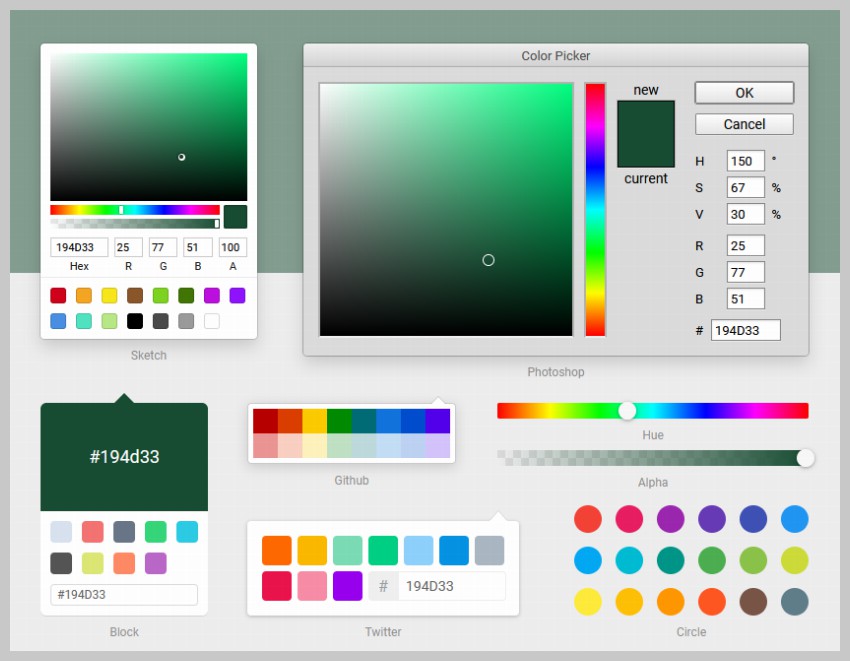Choose the white swatch in Sketch presets
The image size is (850, 661).
point(212,321)
